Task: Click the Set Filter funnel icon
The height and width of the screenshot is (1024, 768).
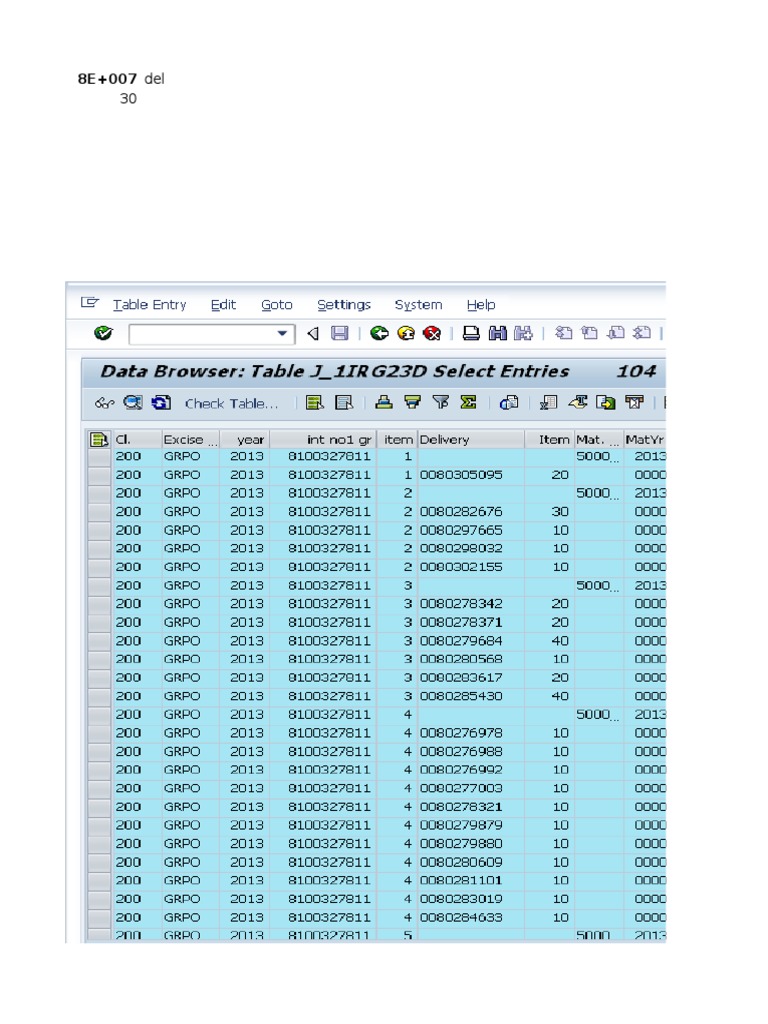Action: pos(441,403)
